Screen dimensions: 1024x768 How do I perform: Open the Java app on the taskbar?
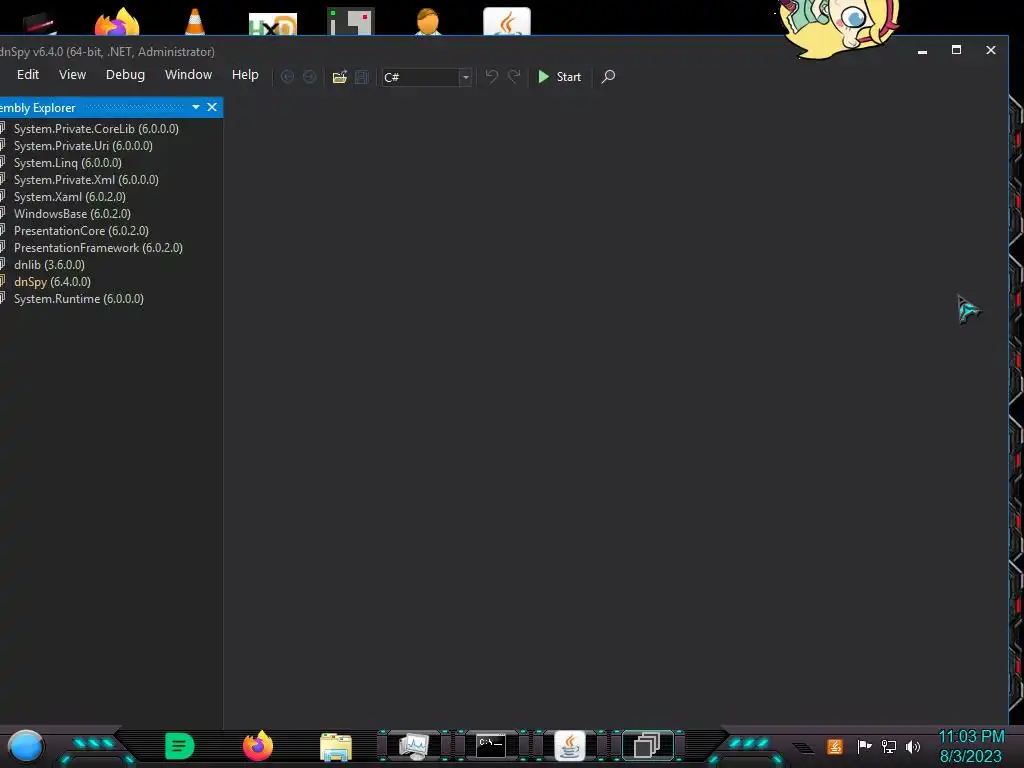569,746
